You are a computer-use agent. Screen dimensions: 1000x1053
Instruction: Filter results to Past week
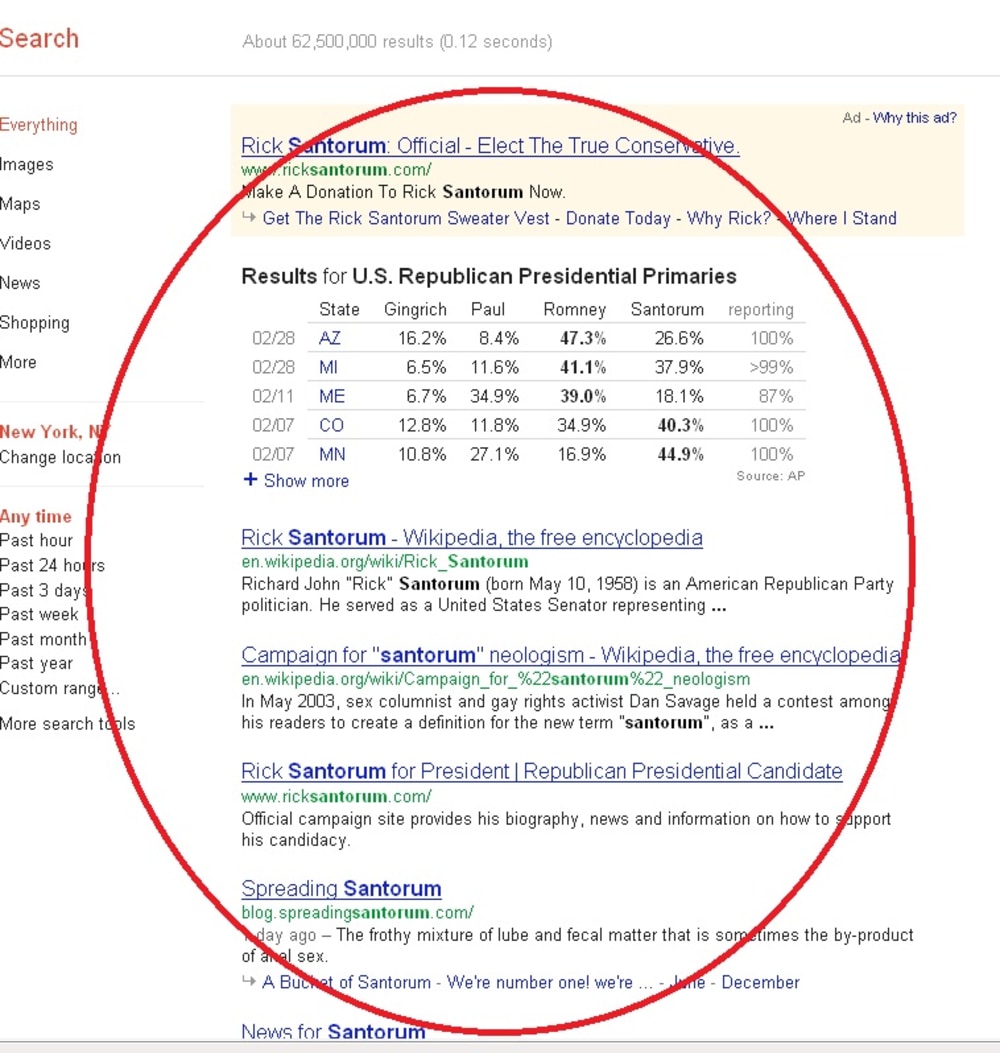coord(39,614)
